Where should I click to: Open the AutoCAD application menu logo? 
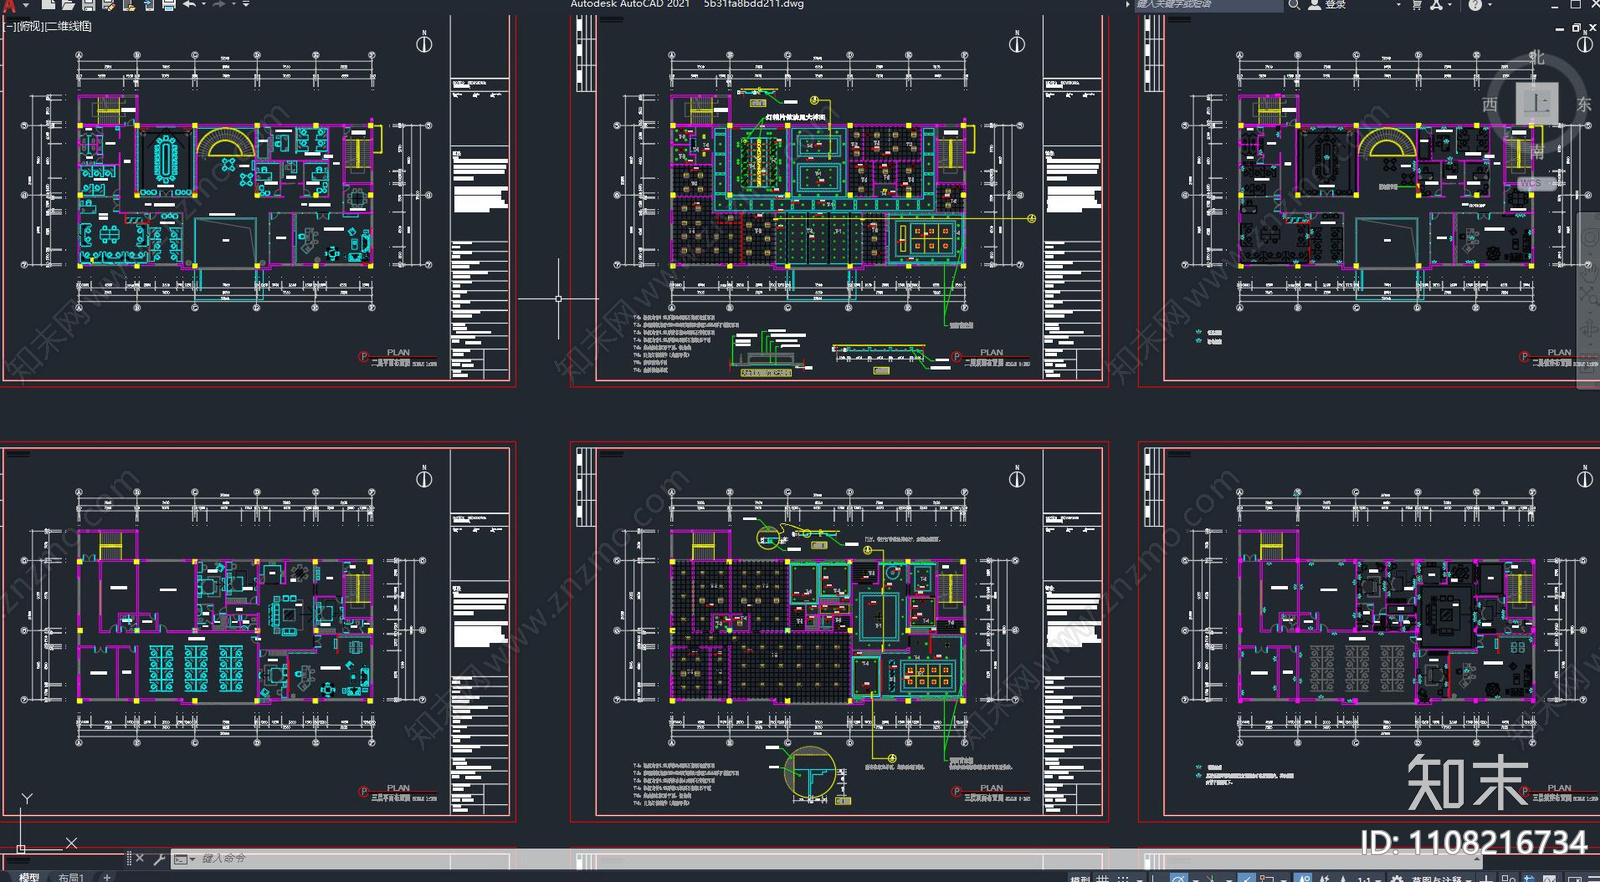9,5
